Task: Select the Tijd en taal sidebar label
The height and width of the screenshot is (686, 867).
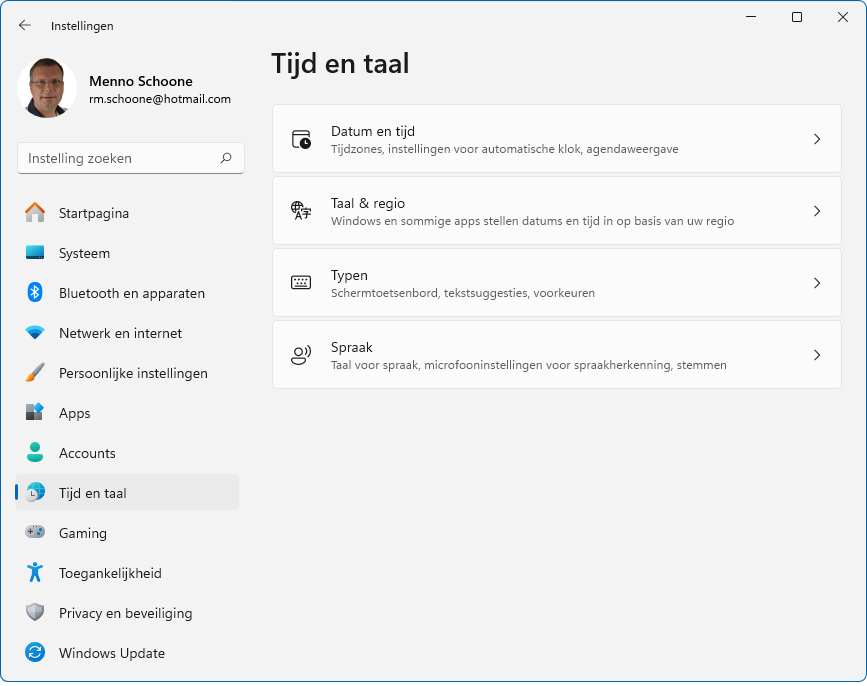Action: 93,493
